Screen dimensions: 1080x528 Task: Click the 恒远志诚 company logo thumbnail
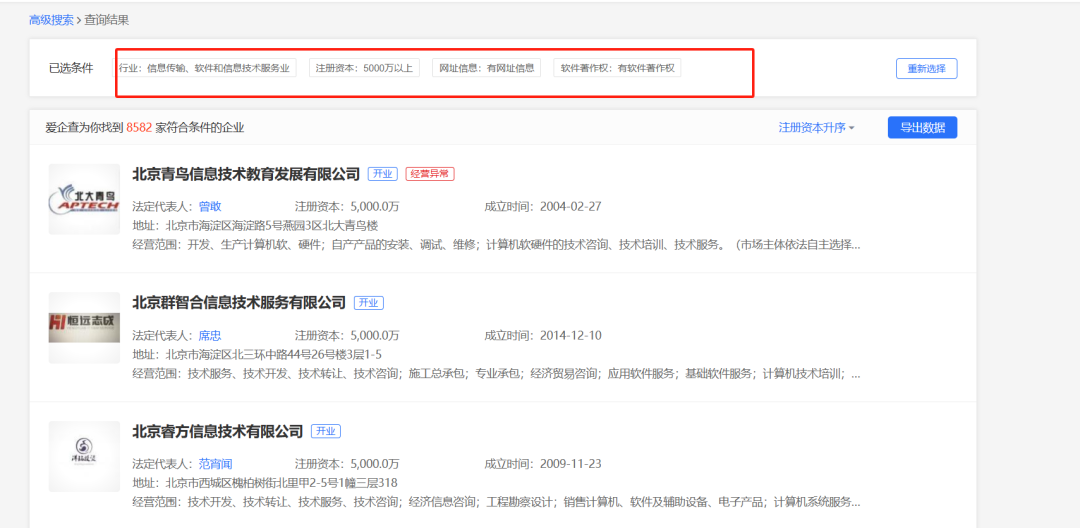(x=84, y=328)
